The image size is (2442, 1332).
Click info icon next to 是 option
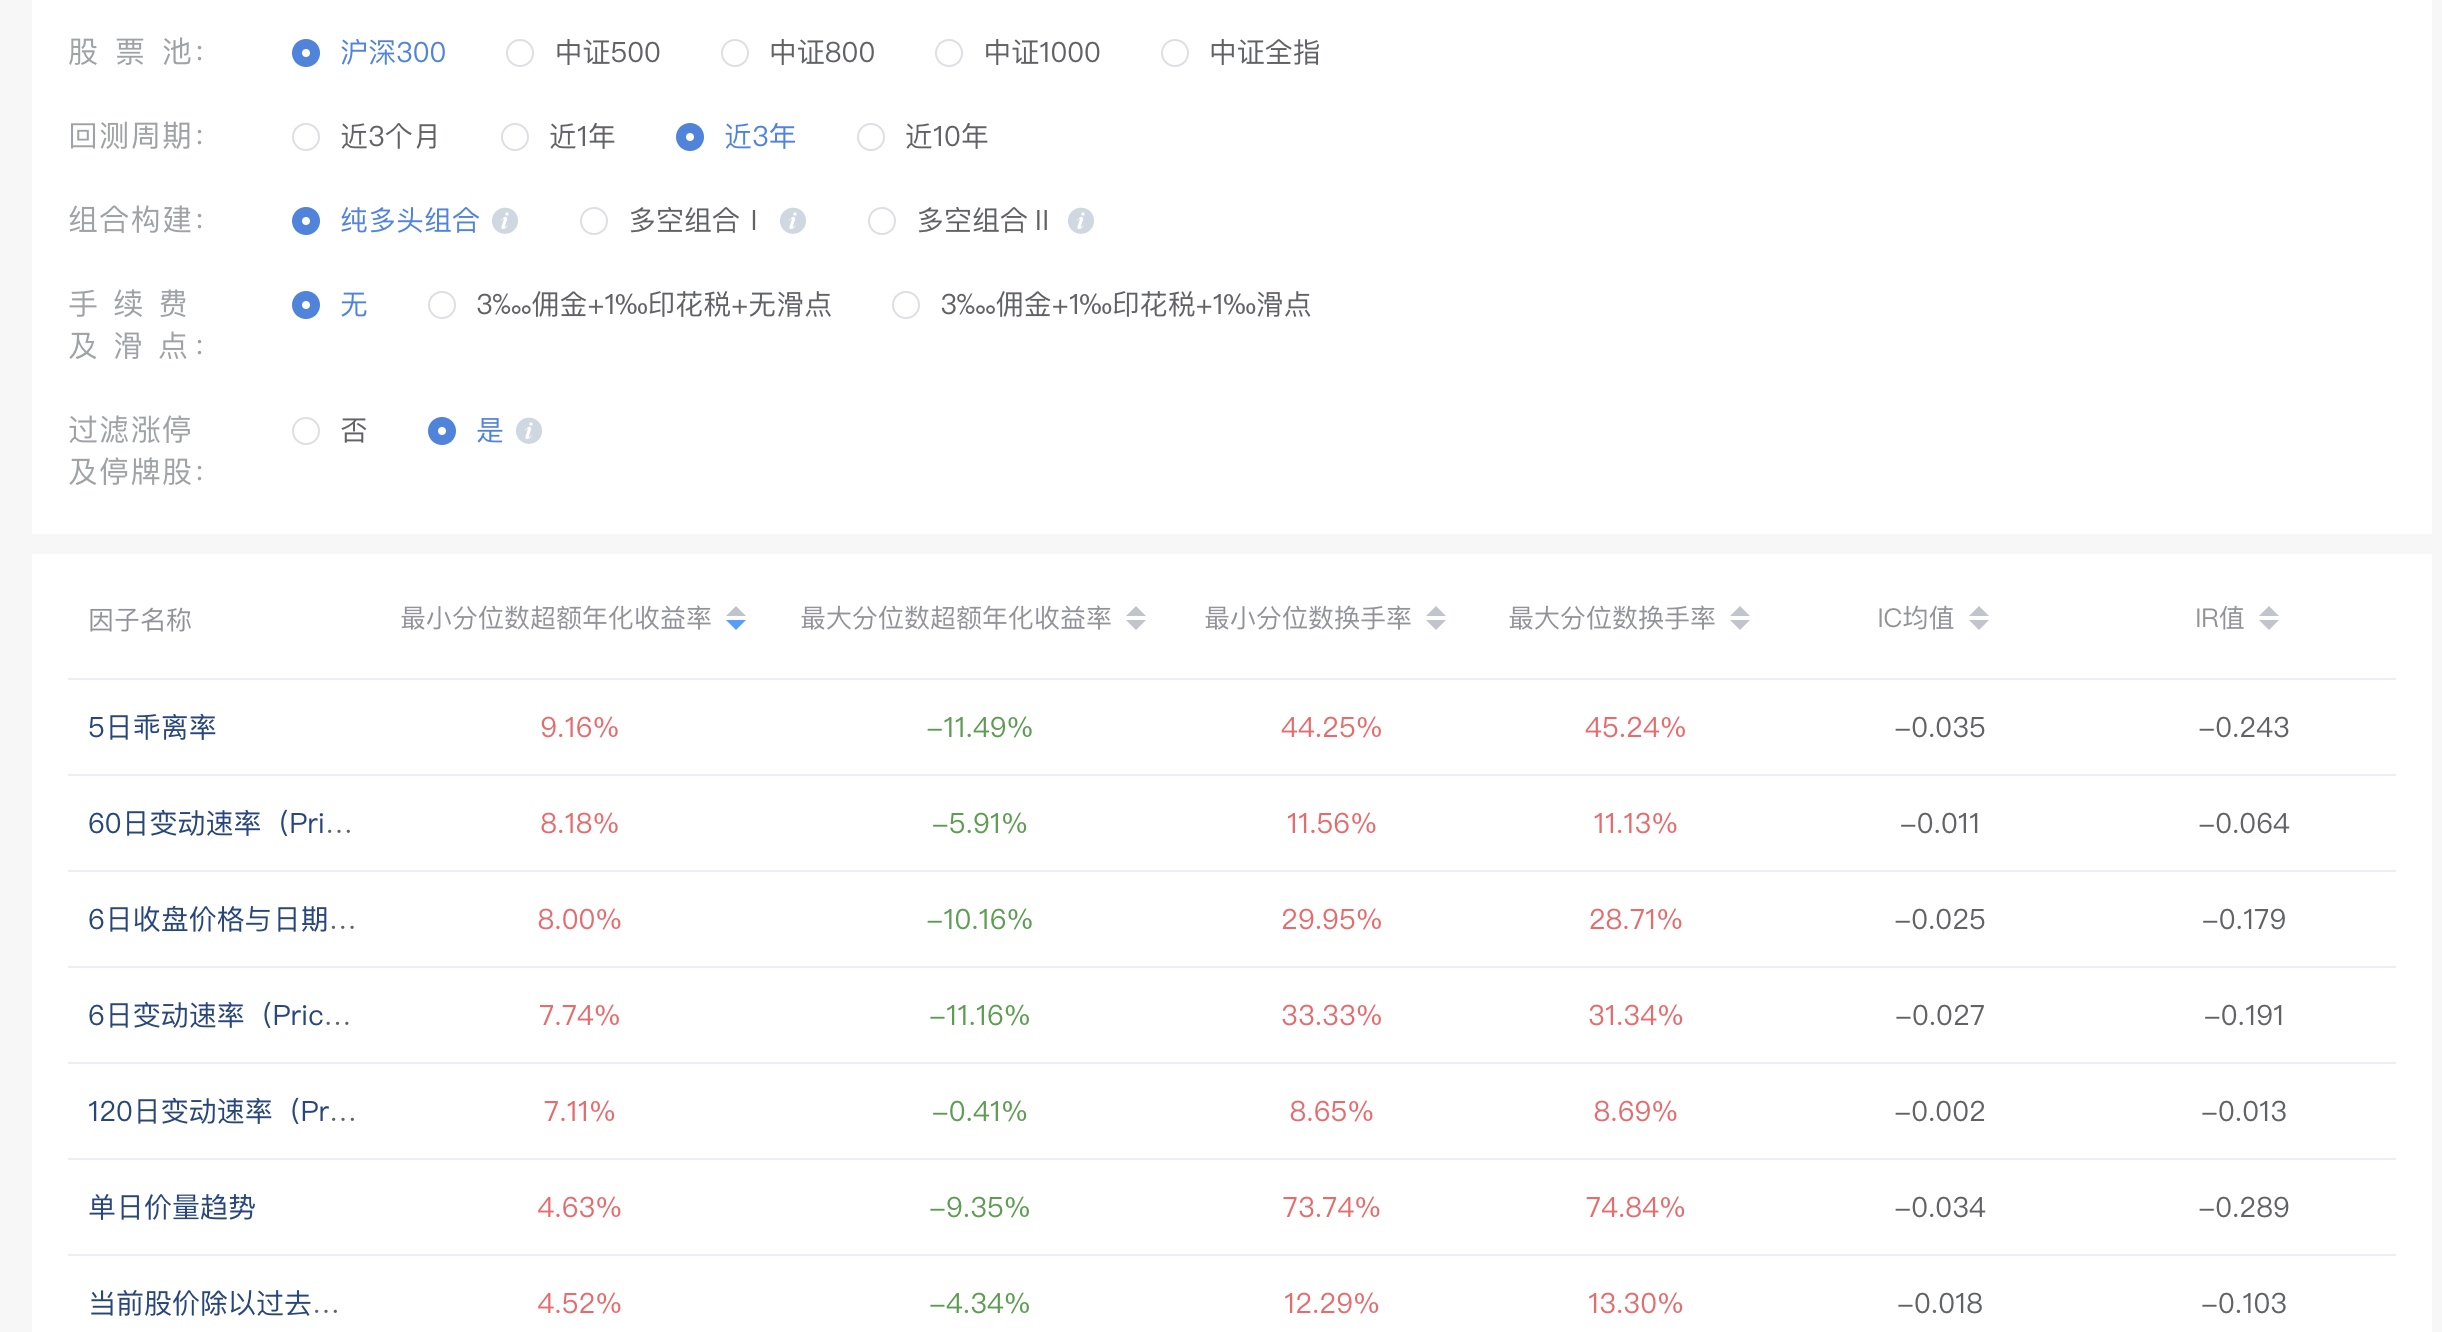(x=529, y=431)
